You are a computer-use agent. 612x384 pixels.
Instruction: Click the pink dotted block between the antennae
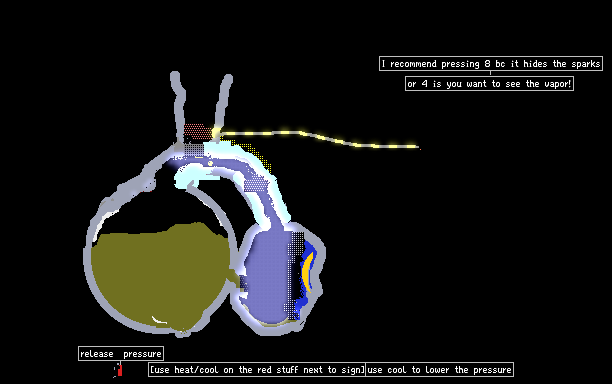197,132
